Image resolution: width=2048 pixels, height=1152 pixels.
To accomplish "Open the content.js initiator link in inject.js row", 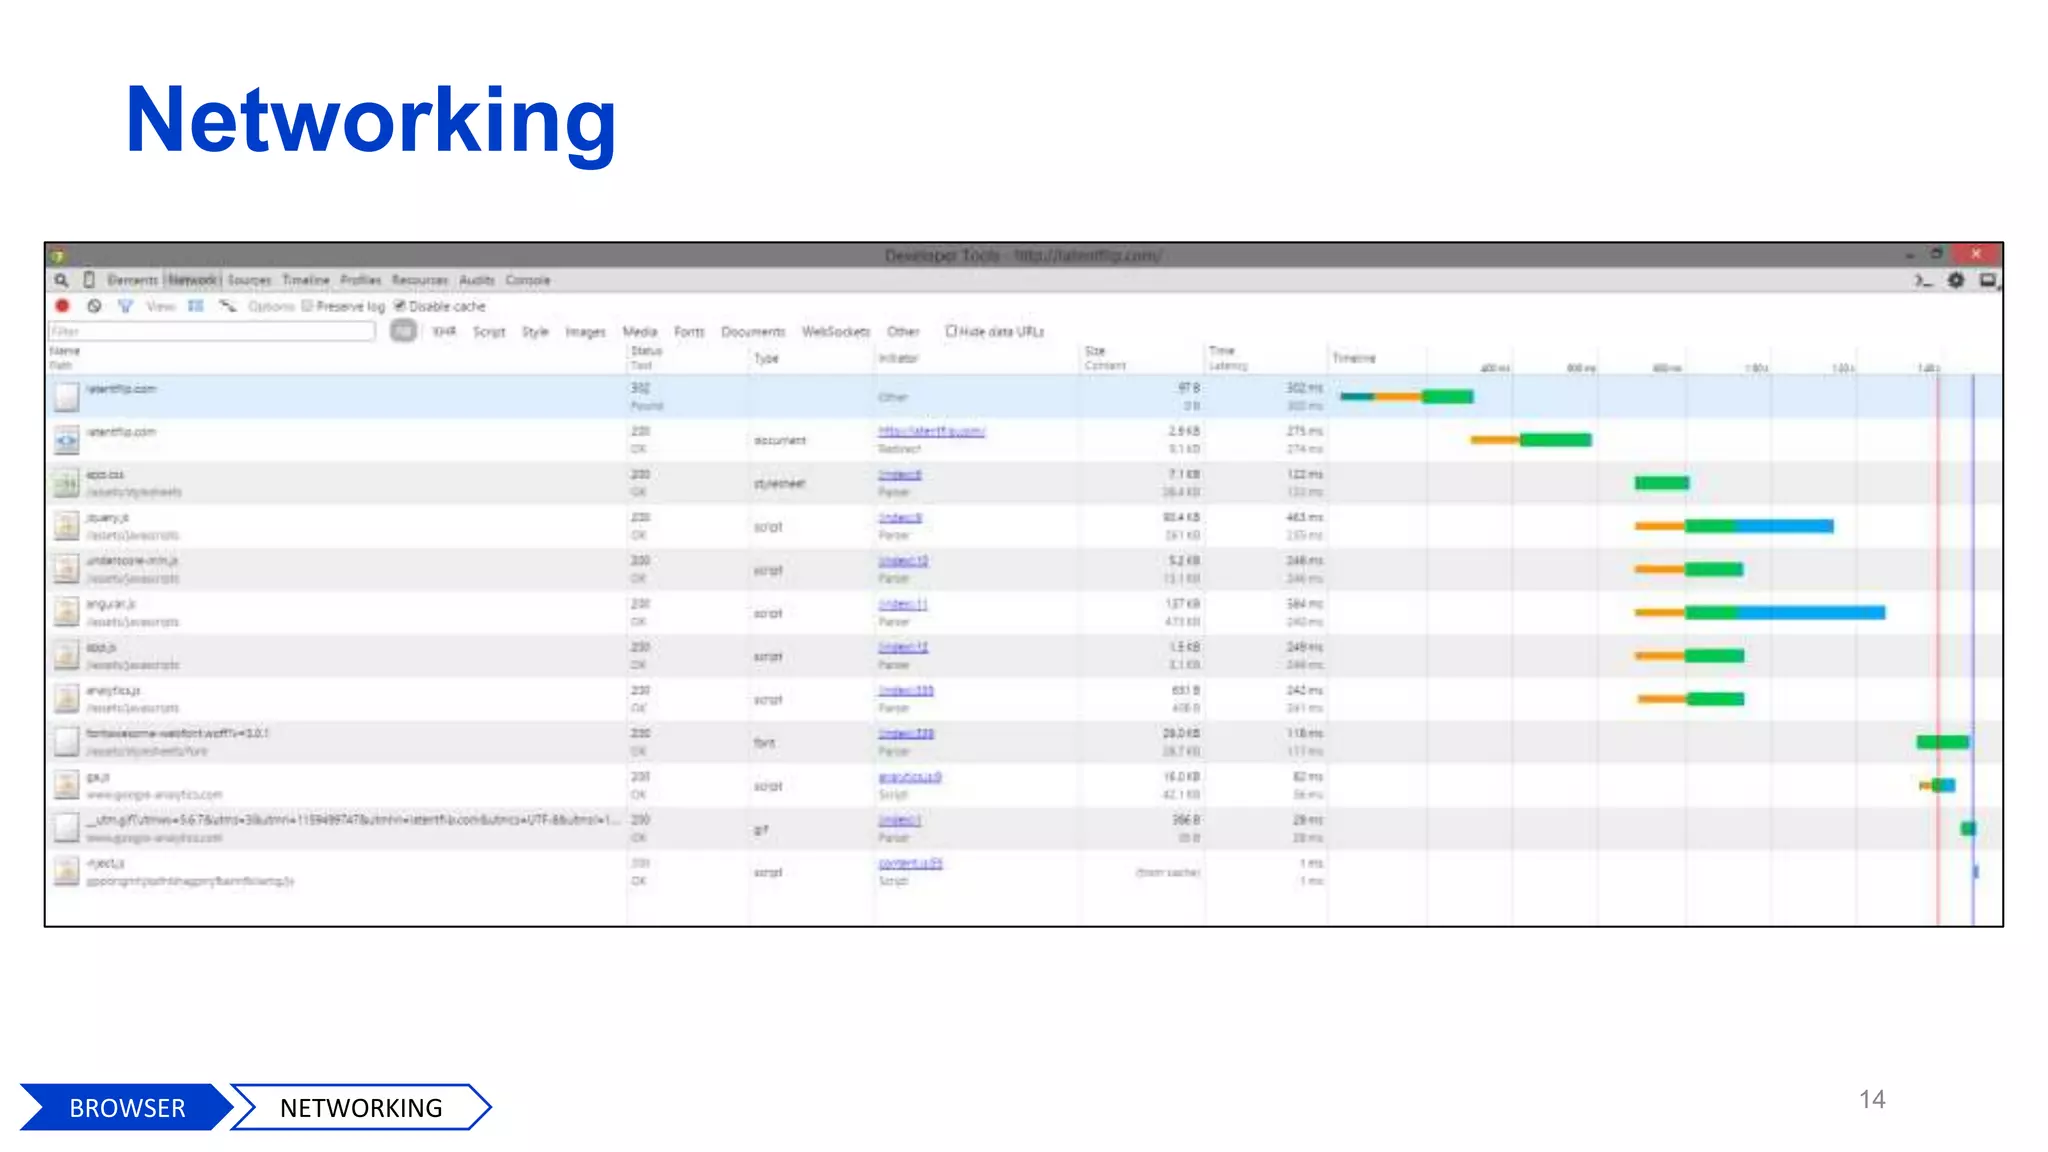I will 910,863.
